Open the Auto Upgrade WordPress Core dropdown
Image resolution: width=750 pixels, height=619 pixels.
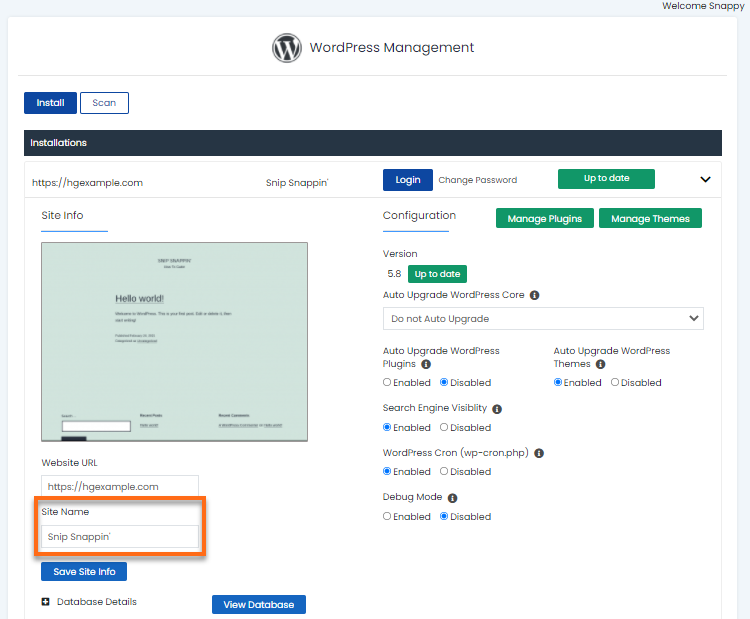pyautogui.click(x=543, y=319)
